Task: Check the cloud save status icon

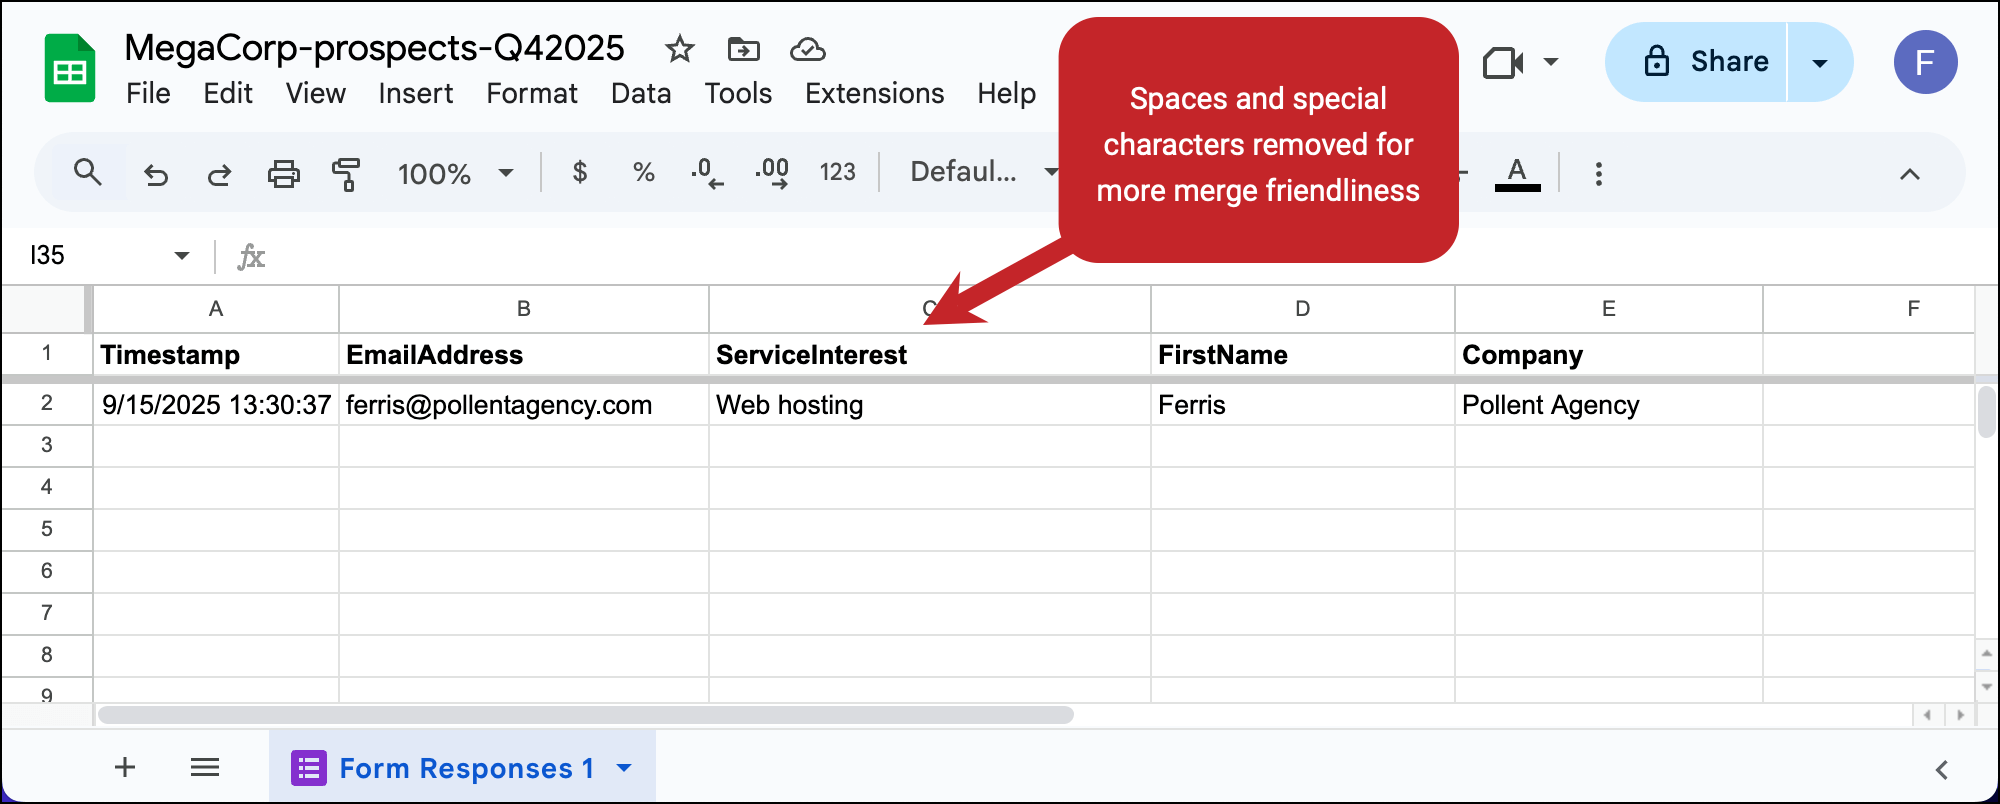Action: click(808, 48)
